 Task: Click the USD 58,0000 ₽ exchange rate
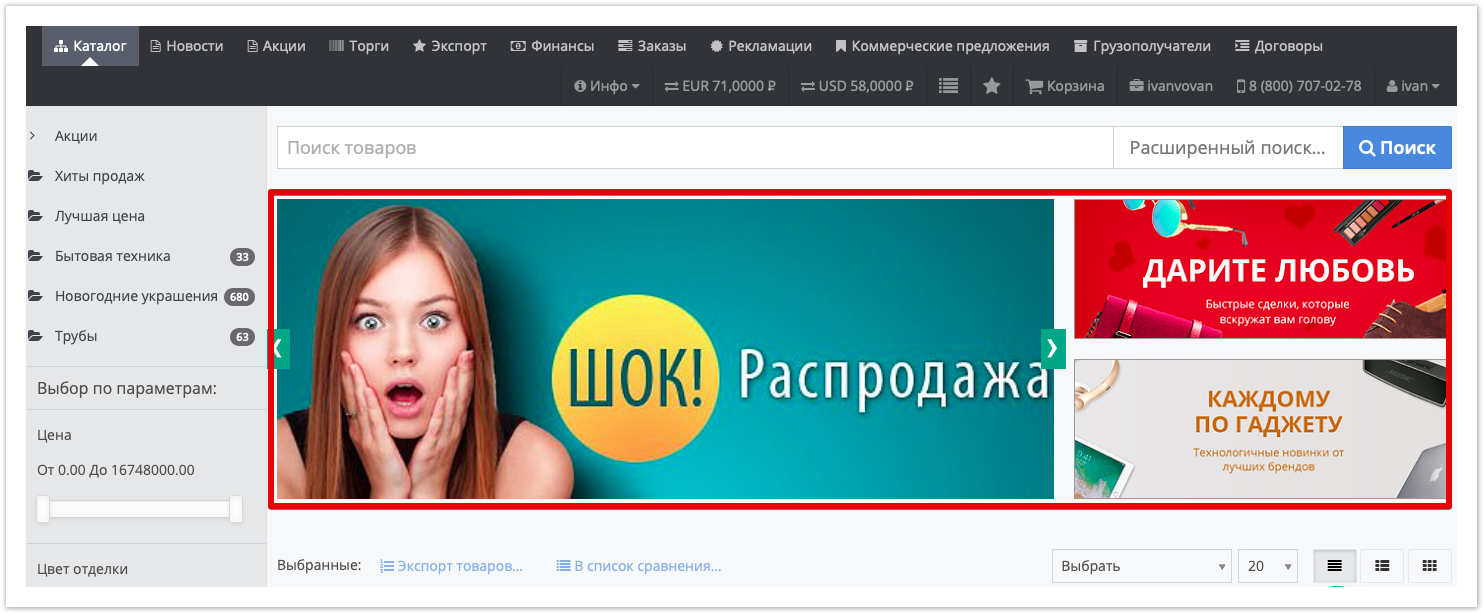click(x=857, y=86)
